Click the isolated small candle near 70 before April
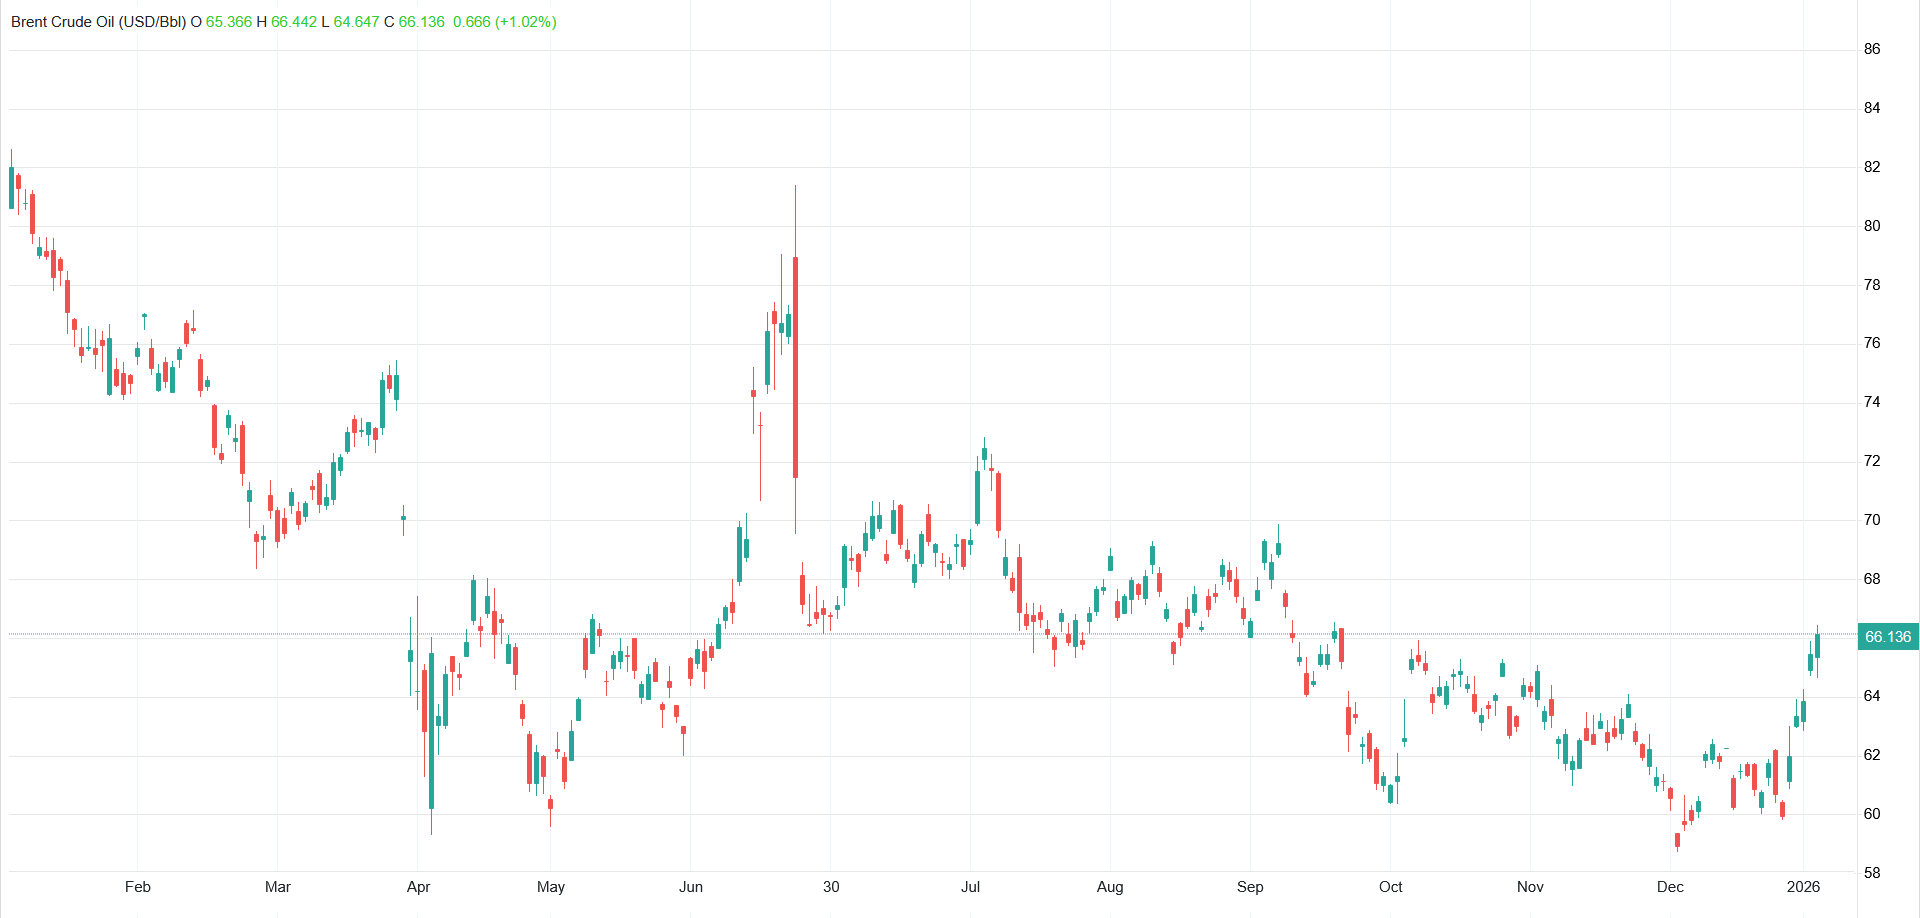Image resolution: width=1920 pixels, height=918 pixels. [403, 518]
